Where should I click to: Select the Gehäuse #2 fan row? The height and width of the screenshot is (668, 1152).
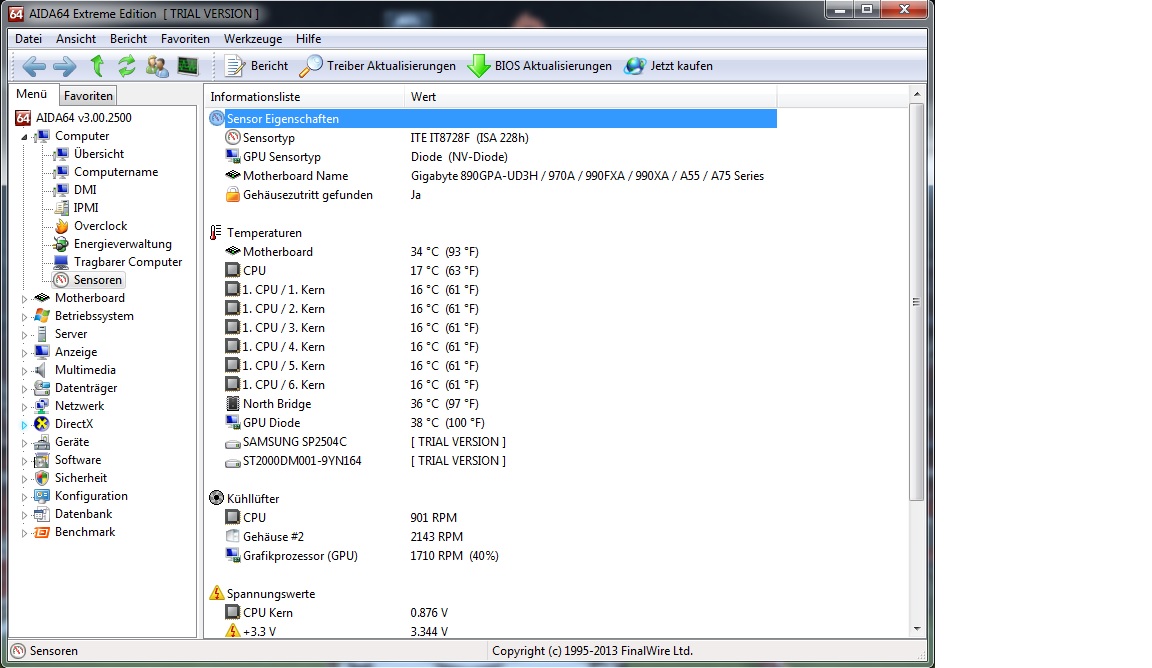coord(492,536)
